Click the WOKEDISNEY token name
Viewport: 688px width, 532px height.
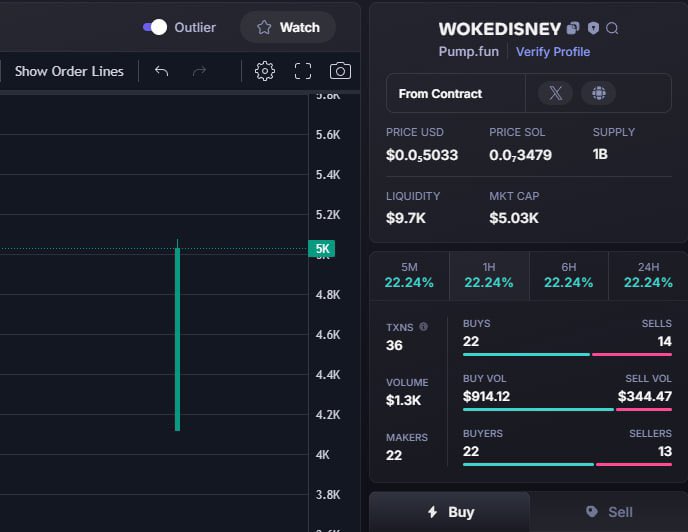500,29
